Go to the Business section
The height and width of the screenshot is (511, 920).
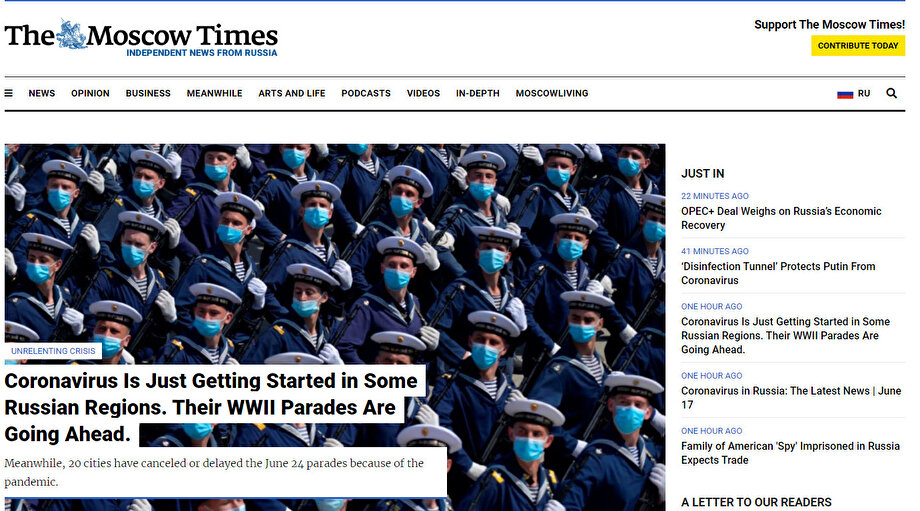[x=148, y=94]
